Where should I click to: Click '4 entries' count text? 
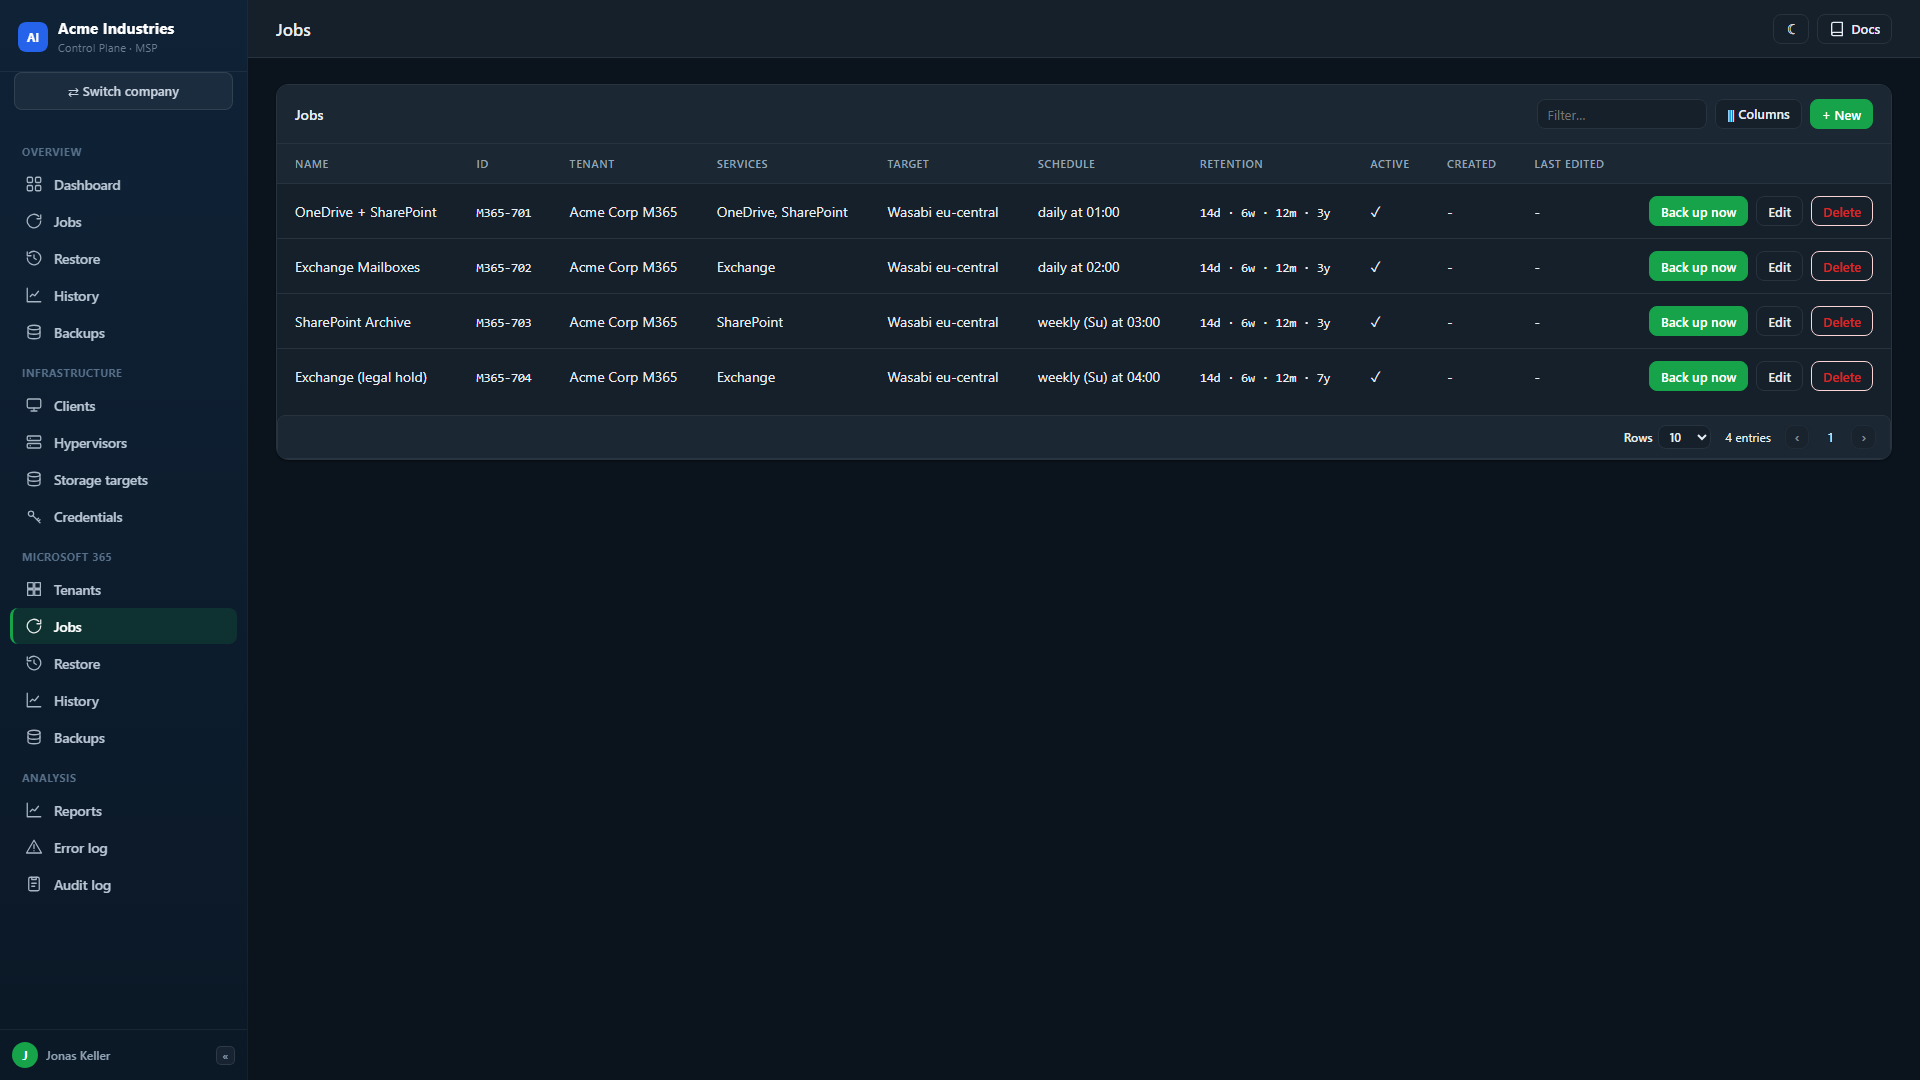[1747, 438]
